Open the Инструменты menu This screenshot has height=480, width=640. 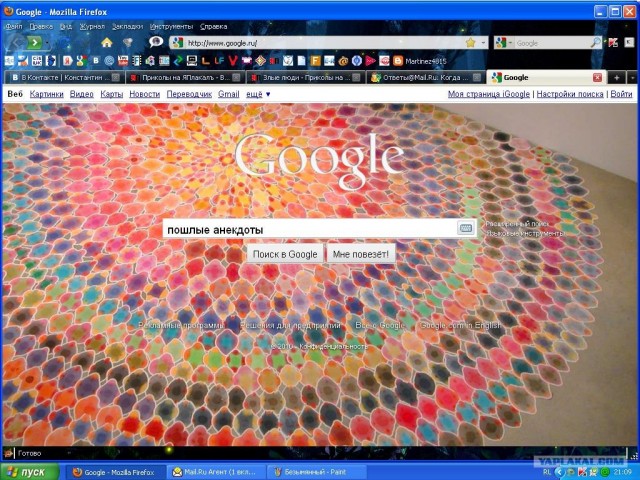[x=171, y=27]
